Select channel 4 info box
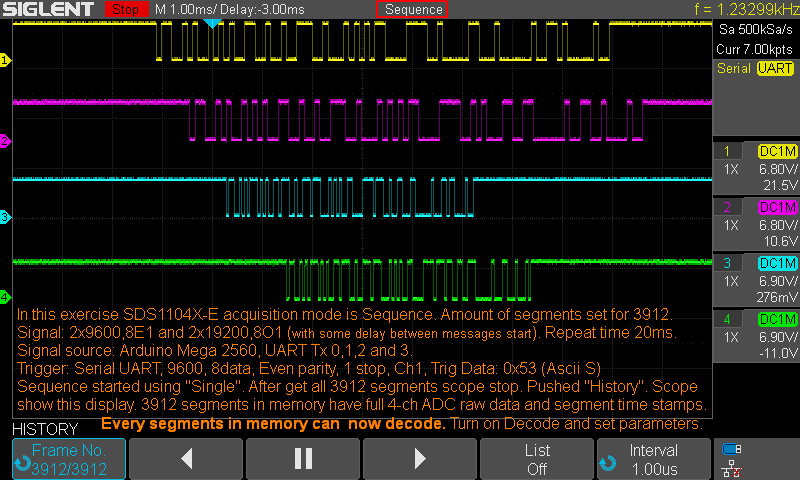The image size is (800, 480). 756,336
